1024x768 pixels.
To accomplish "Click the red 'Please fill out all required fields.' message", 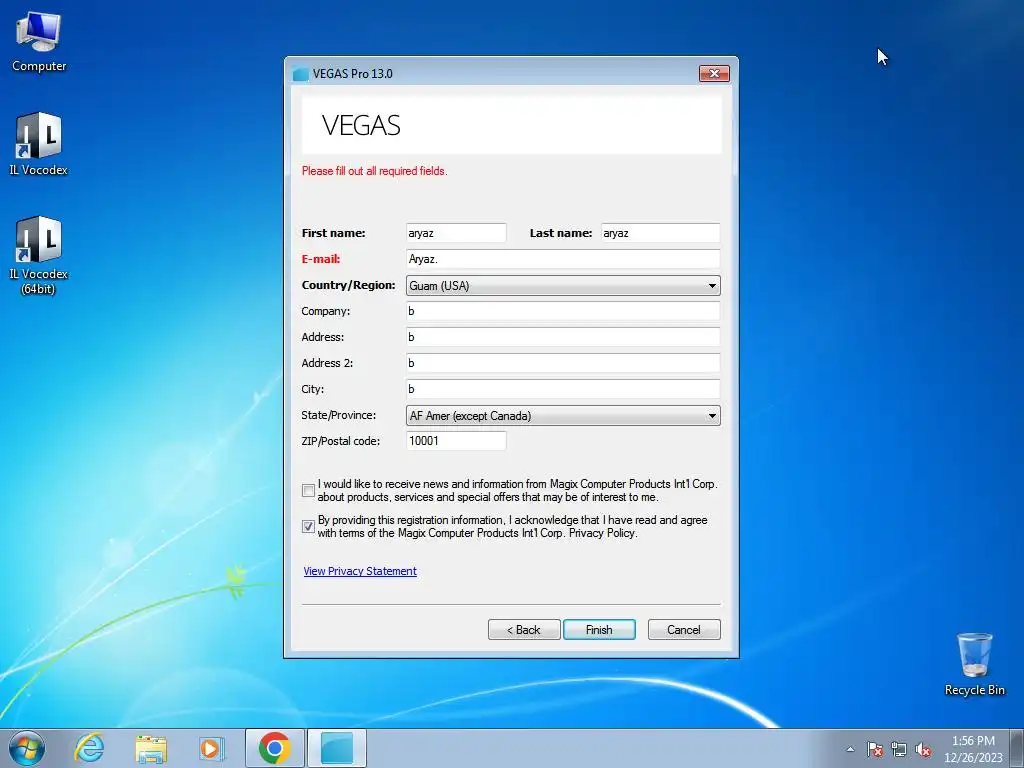I will (x=374, y=171).
